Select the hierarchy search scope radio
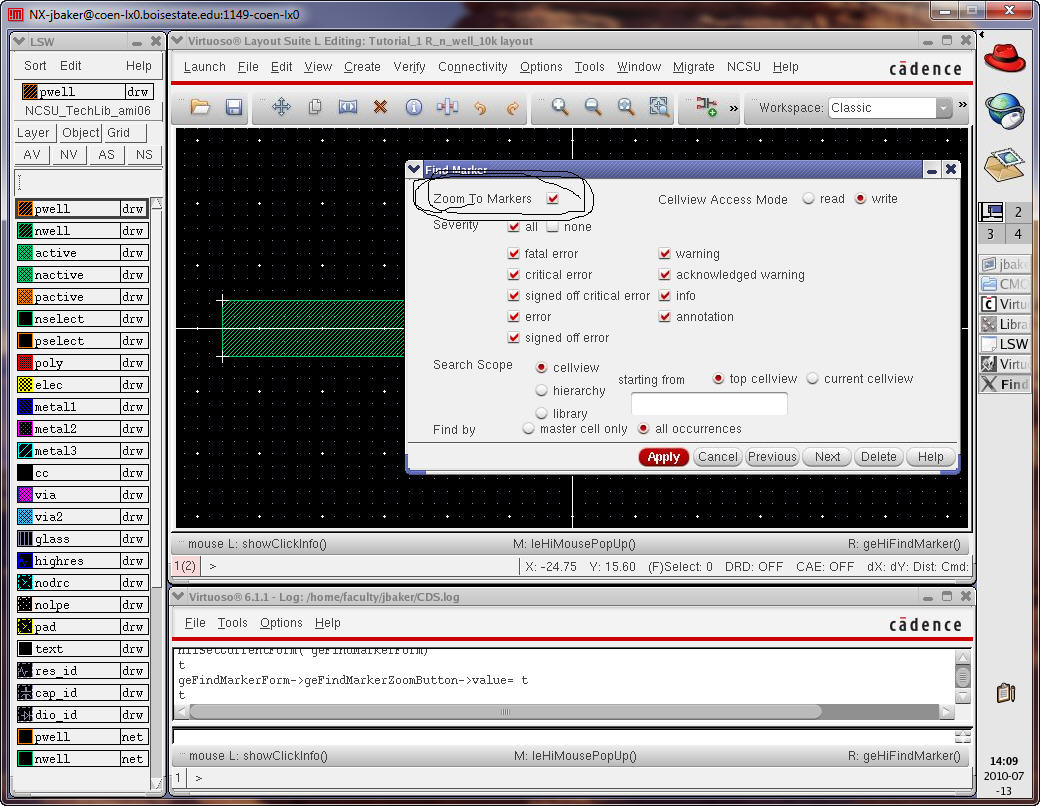The image size is (1040, 806). pos(542,391)
